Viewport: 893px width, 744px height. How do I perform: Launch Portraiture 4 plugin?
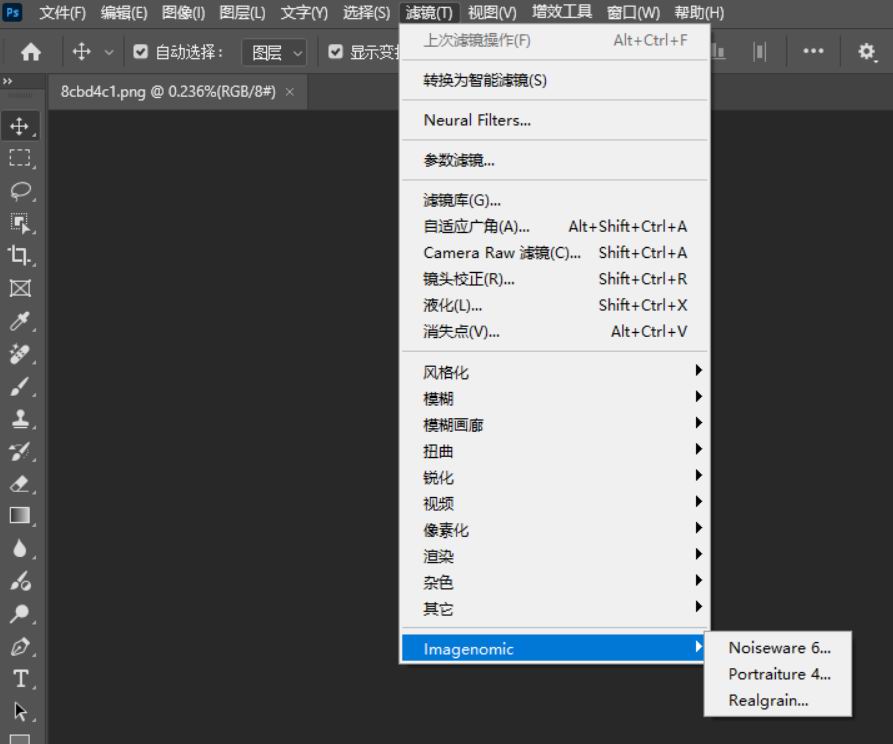point(779,674)
